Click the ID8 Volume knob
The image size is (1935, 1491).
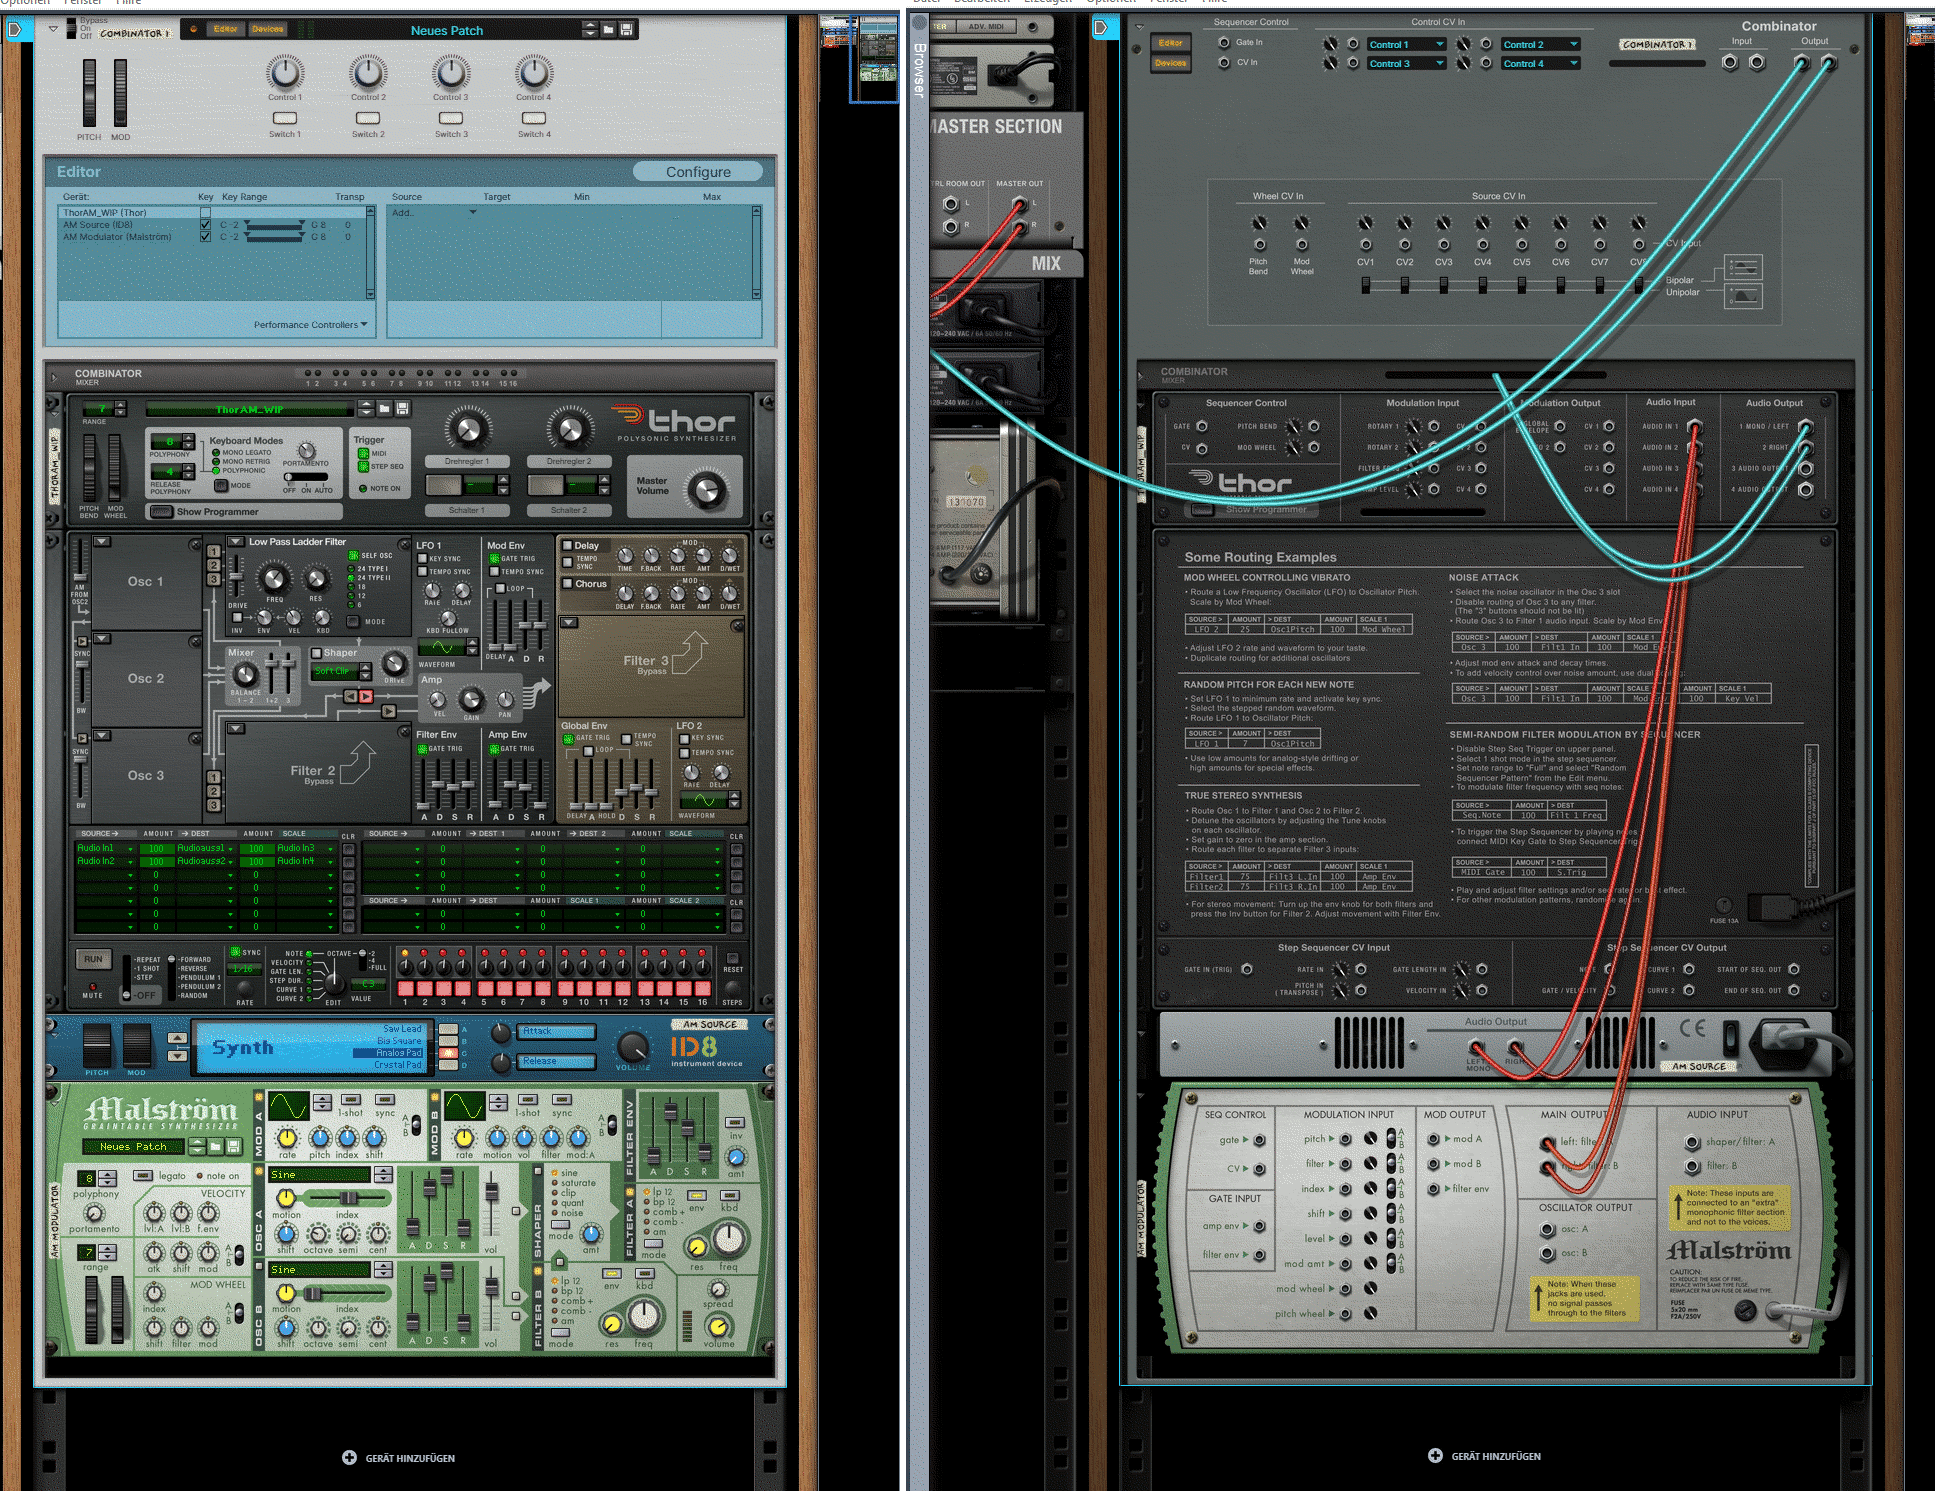(x=632, y=1047)
